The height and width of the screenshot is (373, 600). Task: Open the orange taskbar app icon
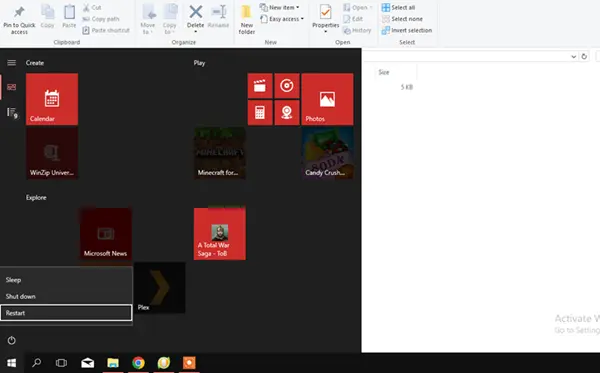coord(189,363)
